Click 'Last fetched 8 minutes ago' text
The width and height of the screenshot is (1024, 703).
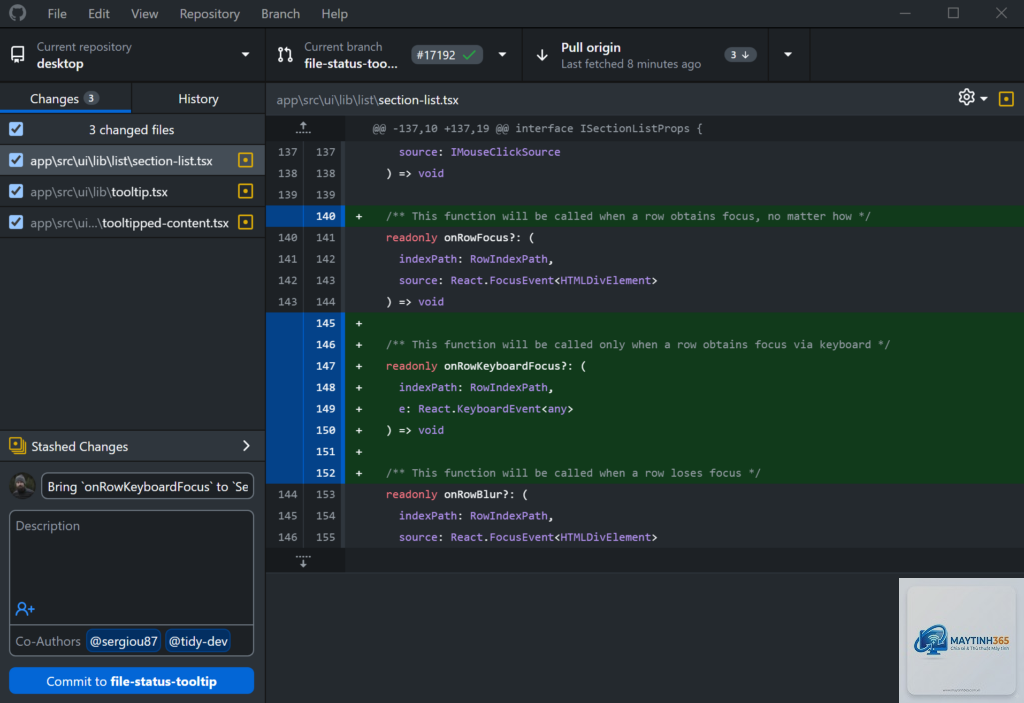pyautogui.click(x=631, y=64)
